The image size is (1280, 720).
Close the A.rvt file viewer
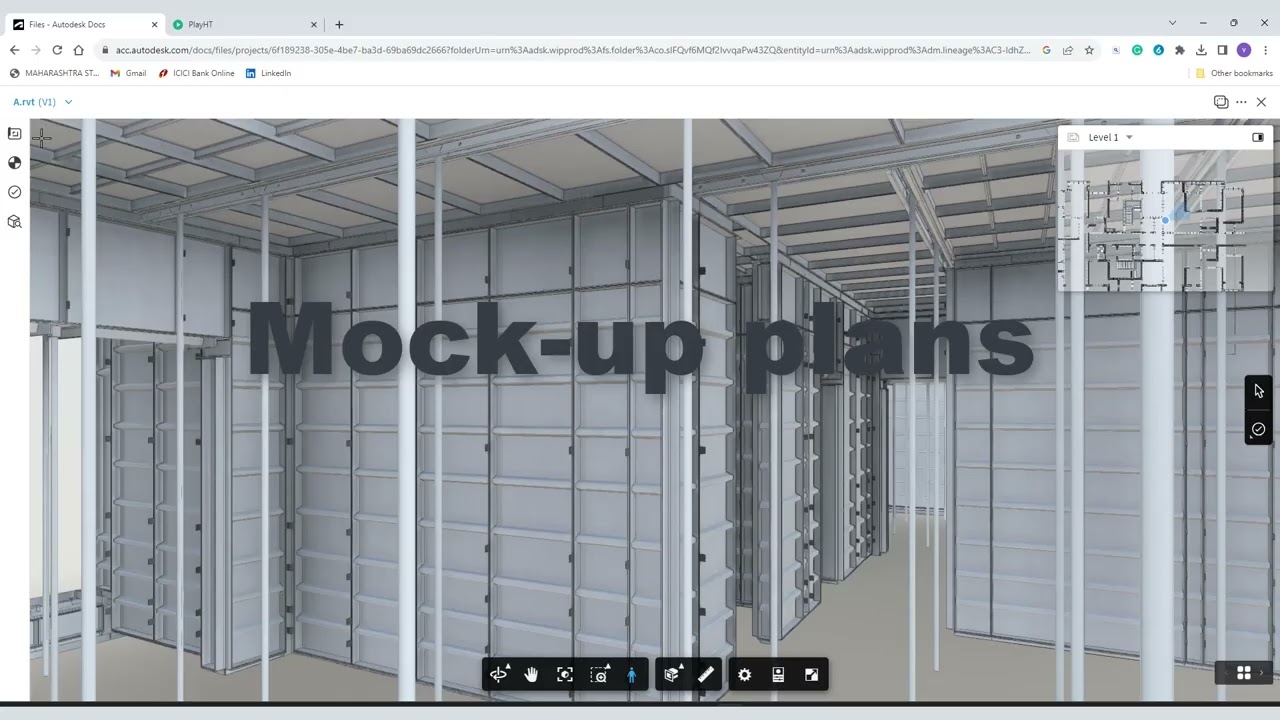[1261, 102]
